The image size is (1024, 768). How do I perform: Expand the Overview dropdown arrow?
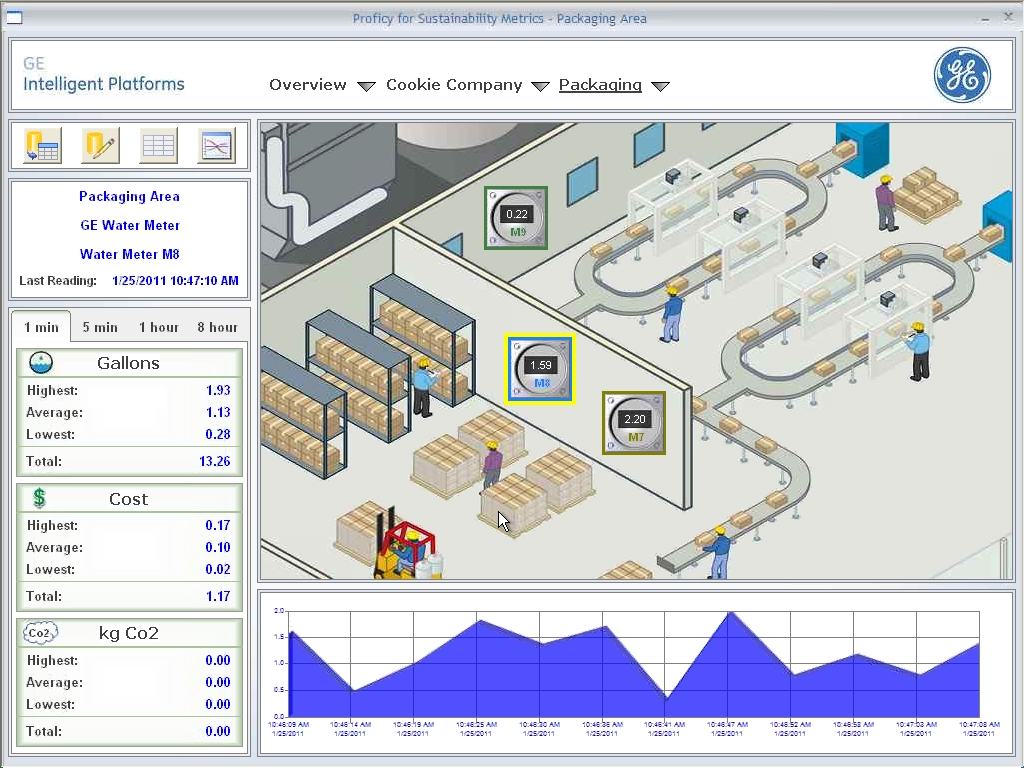[366, 86]
